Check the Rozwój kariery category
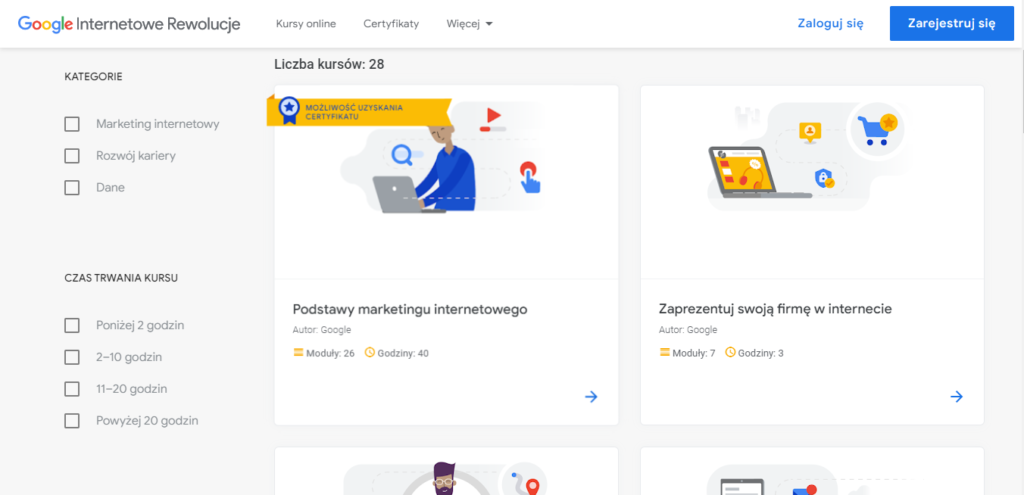1024x495 pixels. click(x=72, y=156)
